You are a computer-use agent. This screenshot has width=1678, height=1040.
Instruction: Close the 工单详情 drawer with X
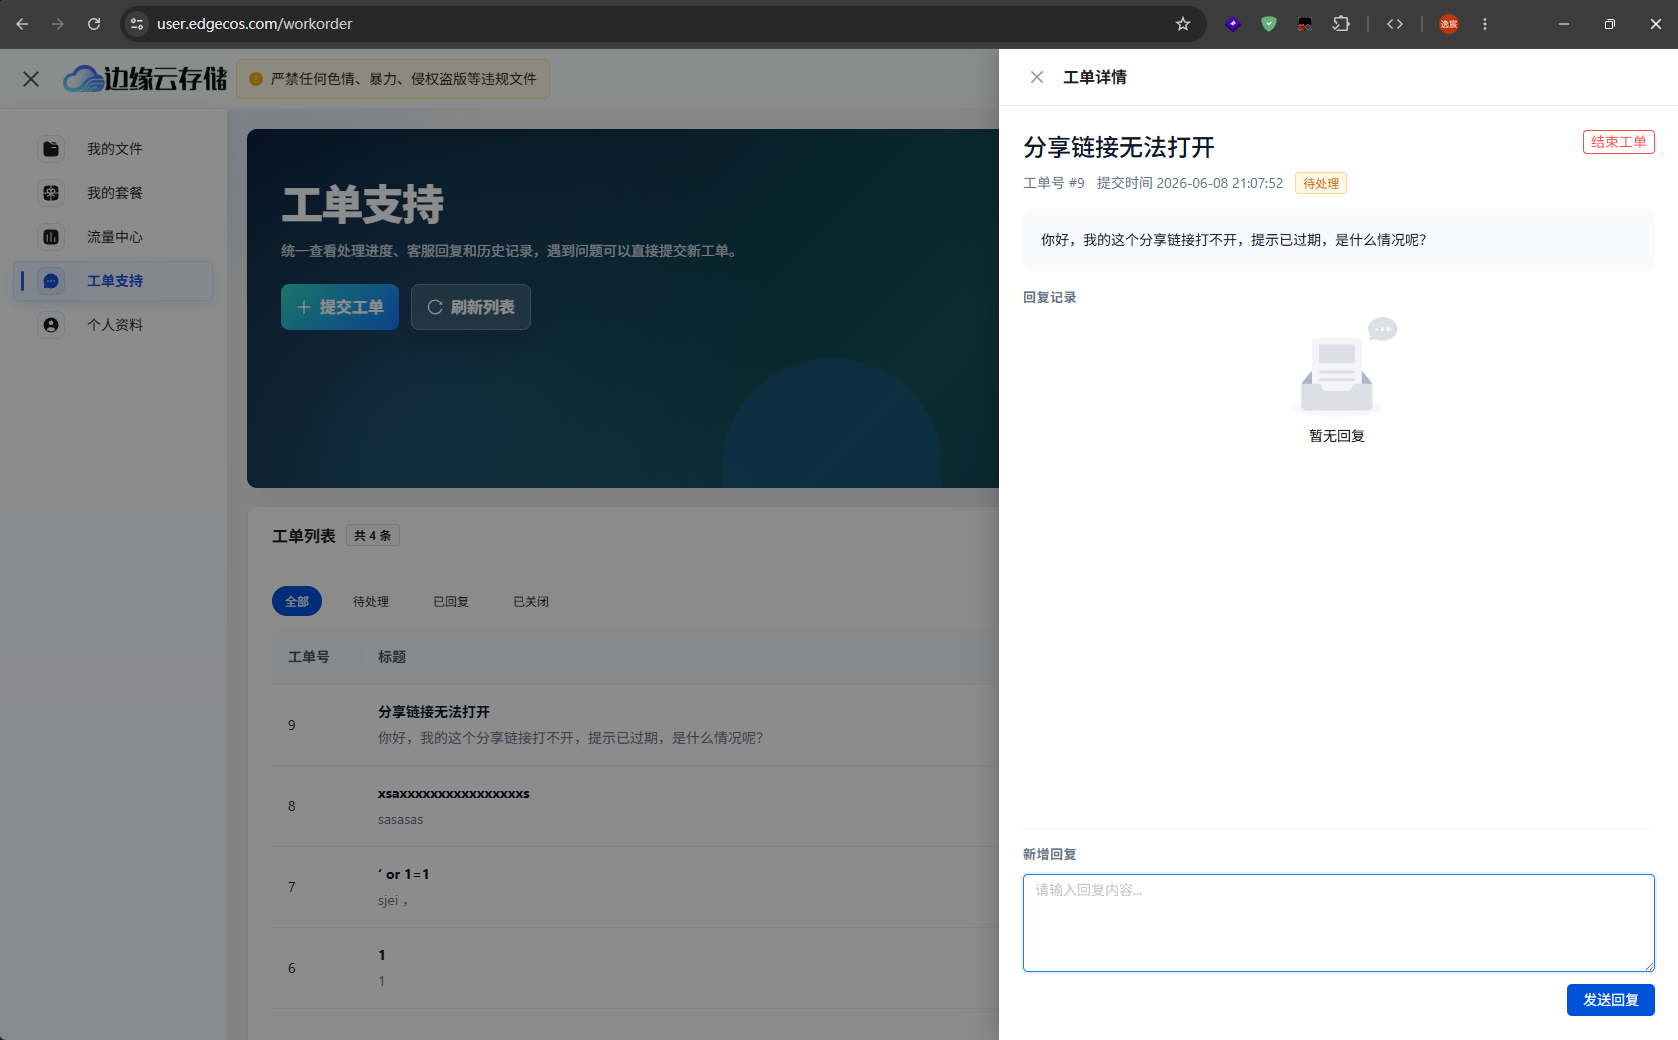pos(1037,77)
